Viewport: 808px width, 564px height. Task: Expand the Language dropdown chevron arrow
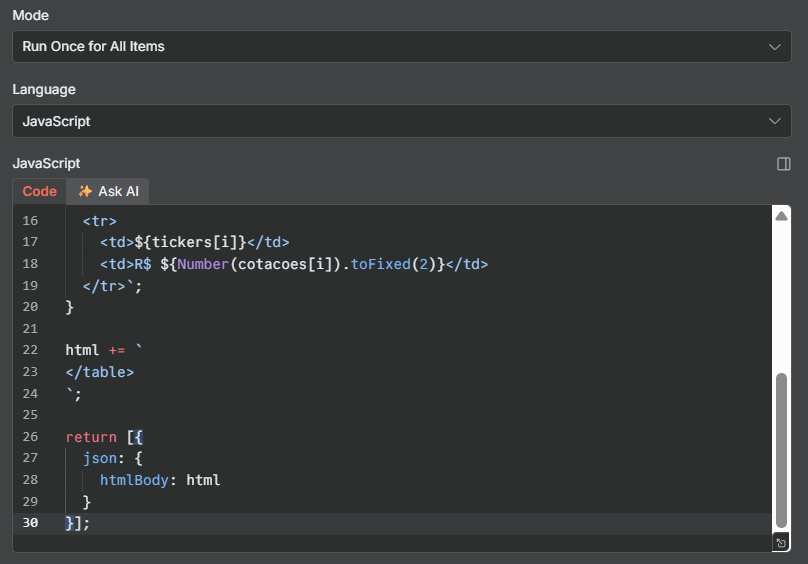point(774,121)
